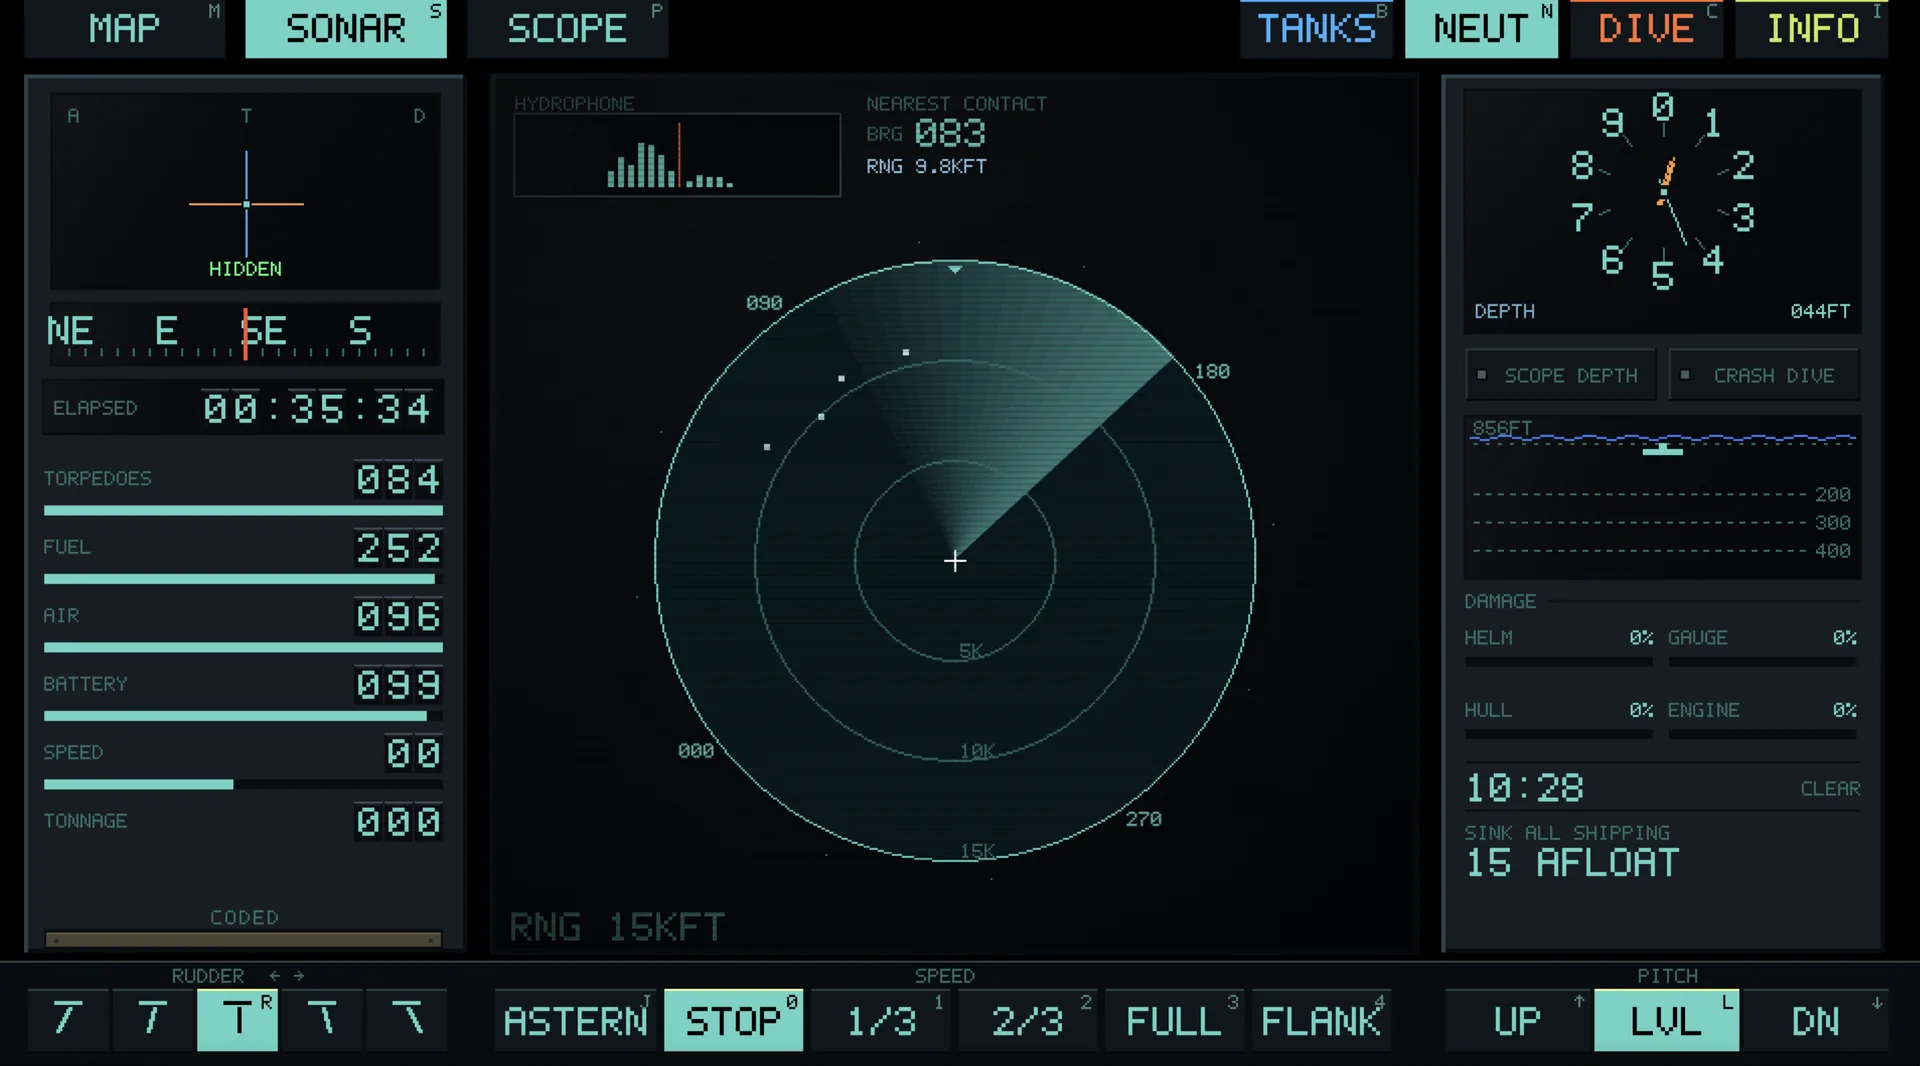The image size is (1920, 1066).
Task: Select STOP speed setting
Action: click(733, 1020)
